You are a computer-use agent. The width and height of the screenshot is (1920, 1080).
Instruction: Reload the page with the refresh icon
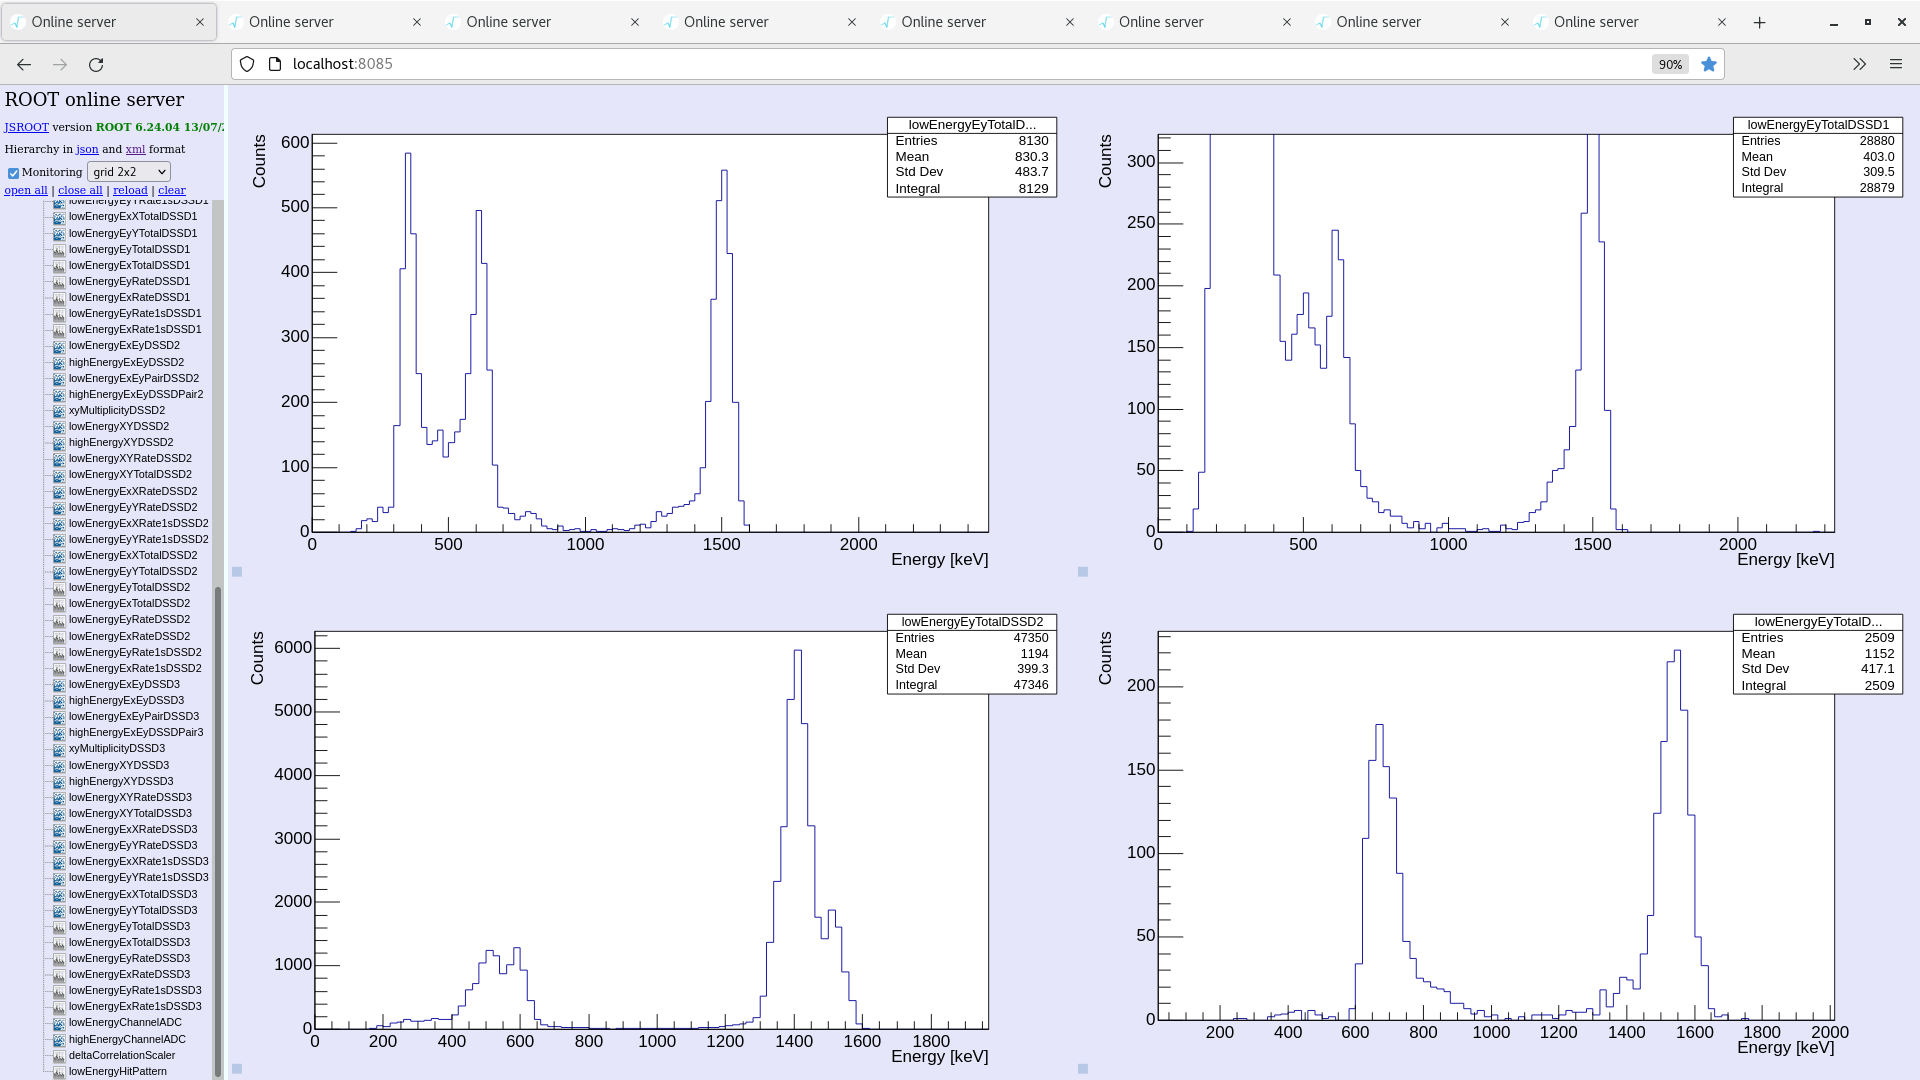(96, 64)
